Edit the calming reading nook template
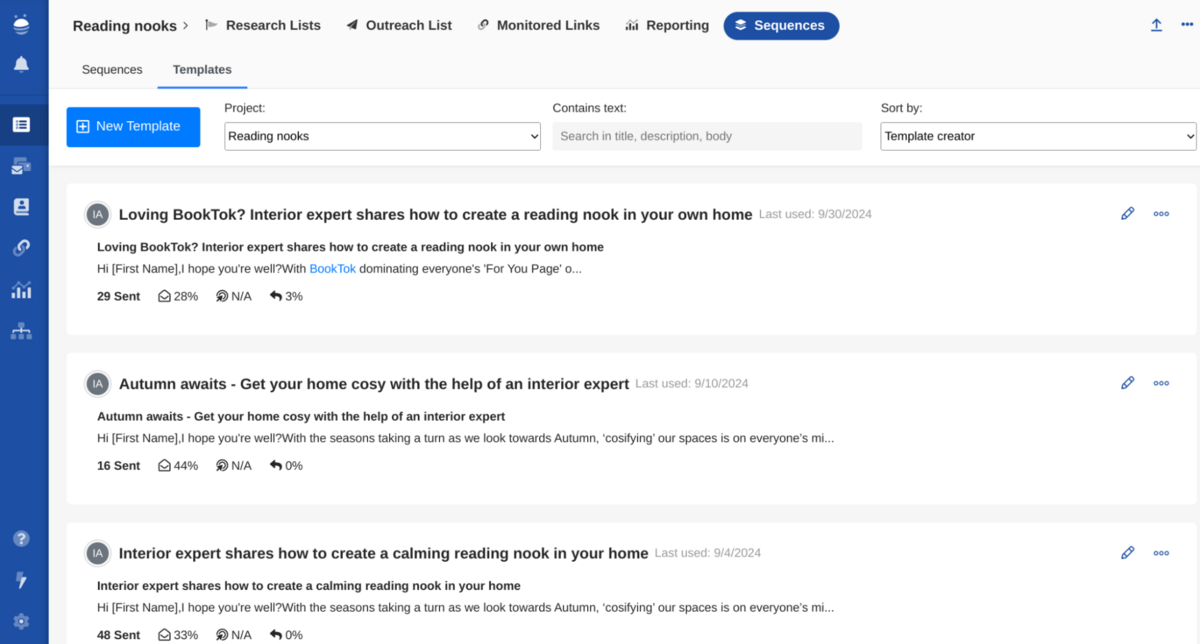1200x644 pixels. [x=1127, y=552]
